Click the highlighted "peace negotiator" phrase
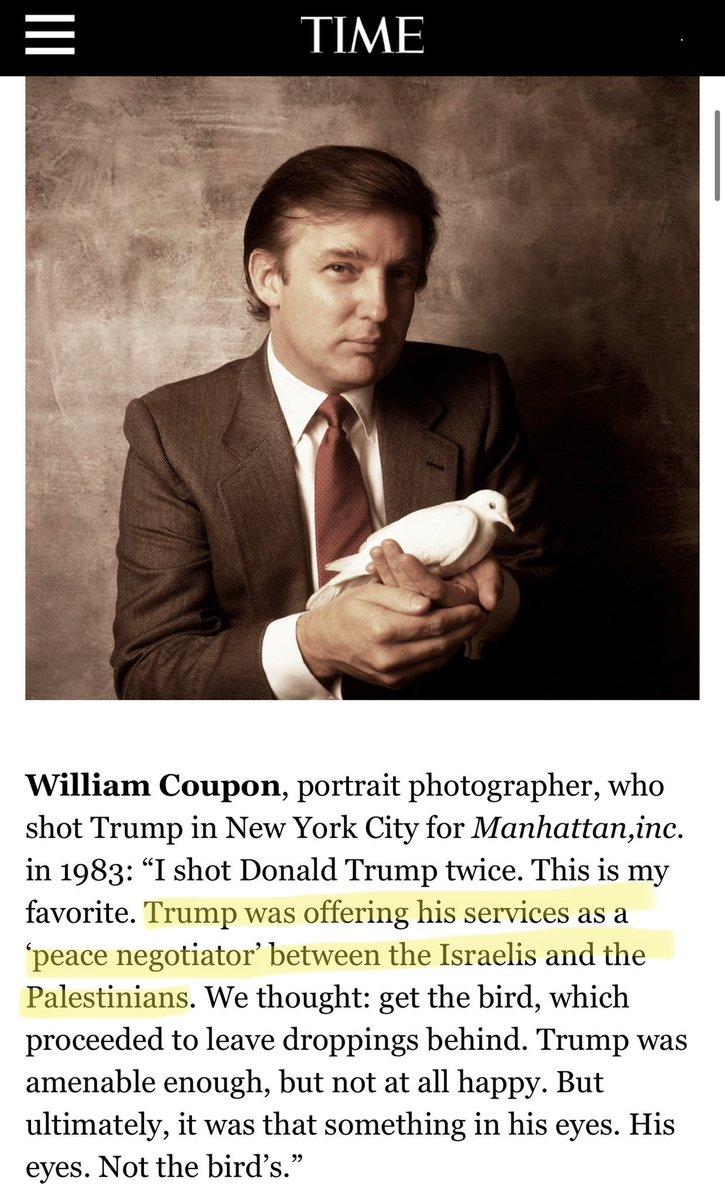This screenshot has height=1199, width=725. [134, 955]
